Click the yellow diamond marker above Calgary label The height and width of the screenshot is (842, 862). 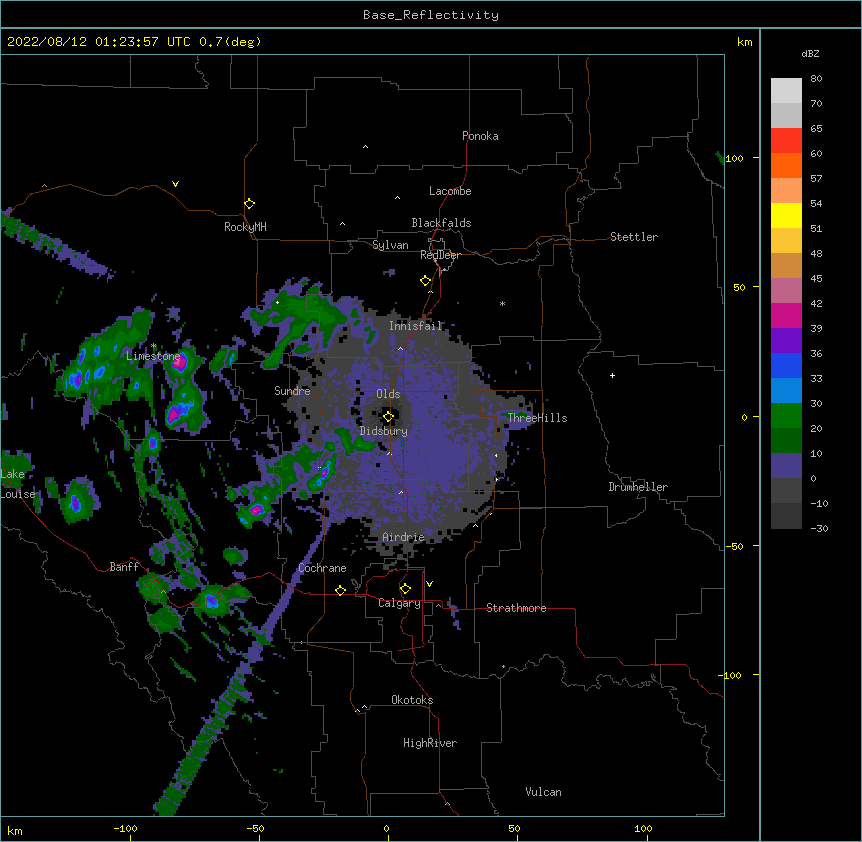coord(405,589)
